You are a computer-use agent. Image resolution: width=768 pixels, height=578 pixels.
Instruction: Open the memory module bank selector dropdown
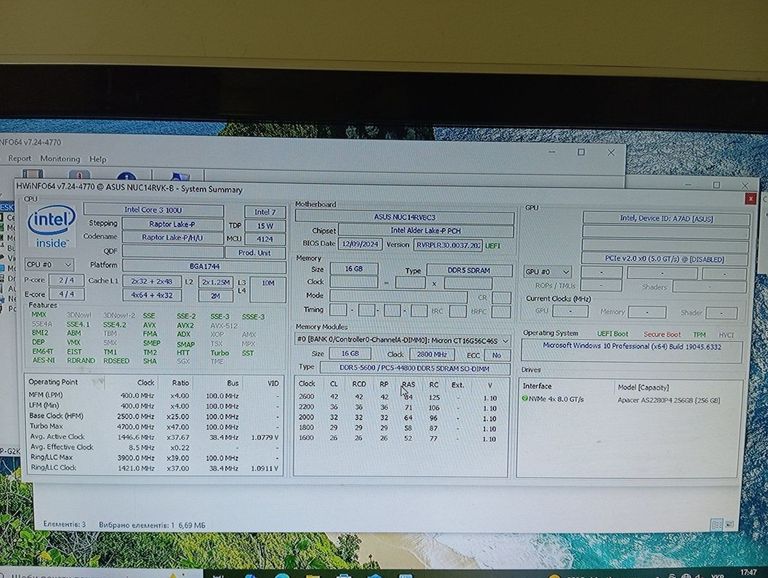pyautogui.click(x=402, y=340)
